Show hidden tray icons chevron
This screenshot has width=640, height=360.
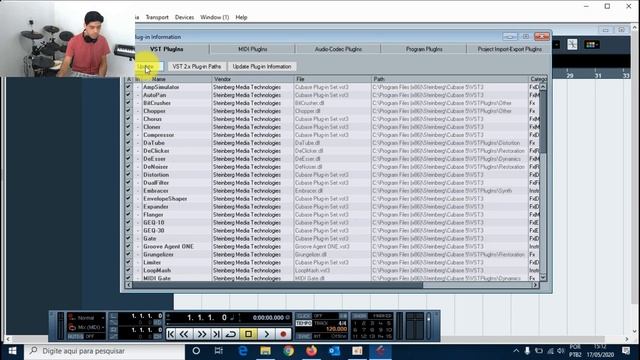pos(516,351)
